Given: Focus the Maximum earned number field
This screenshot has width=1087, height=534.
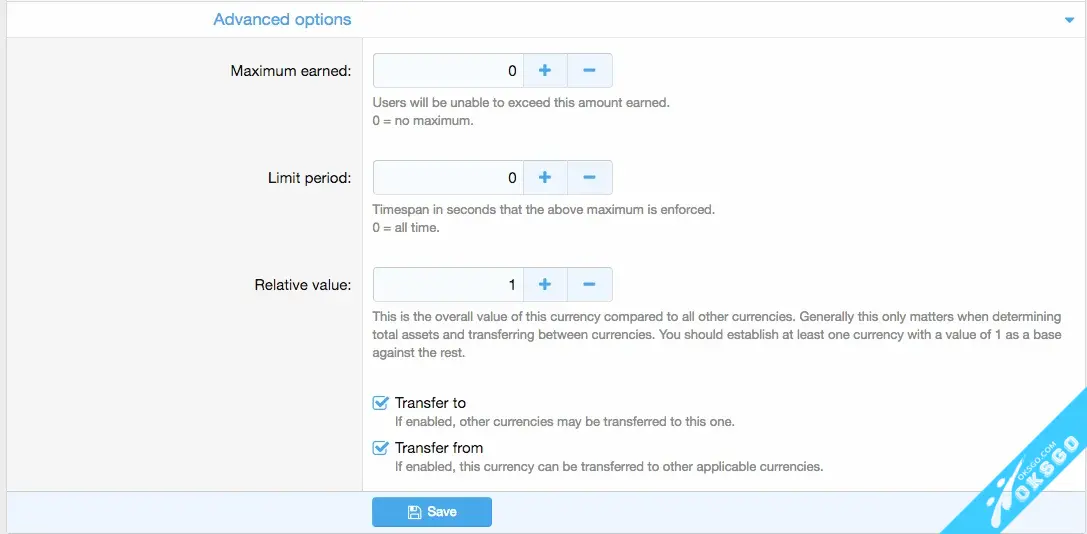Looking at the screenshot, I should click(448, 71).
